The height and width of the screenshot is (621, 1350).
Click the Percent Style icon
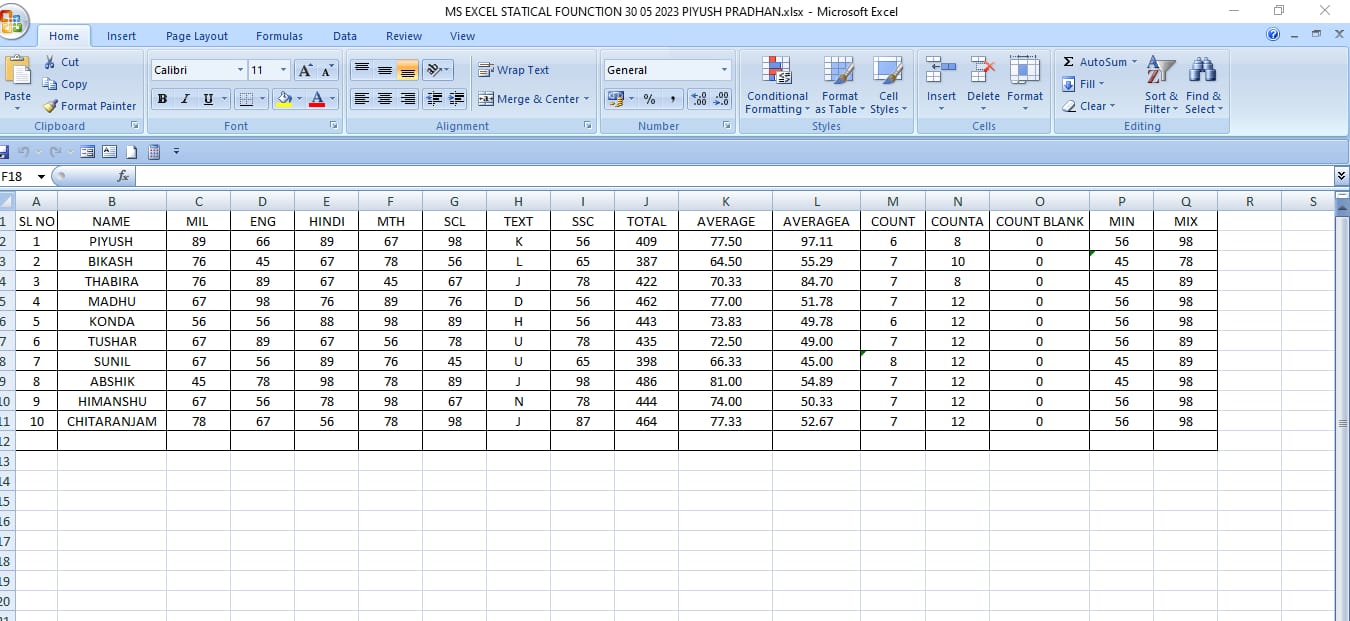(649, 99)
